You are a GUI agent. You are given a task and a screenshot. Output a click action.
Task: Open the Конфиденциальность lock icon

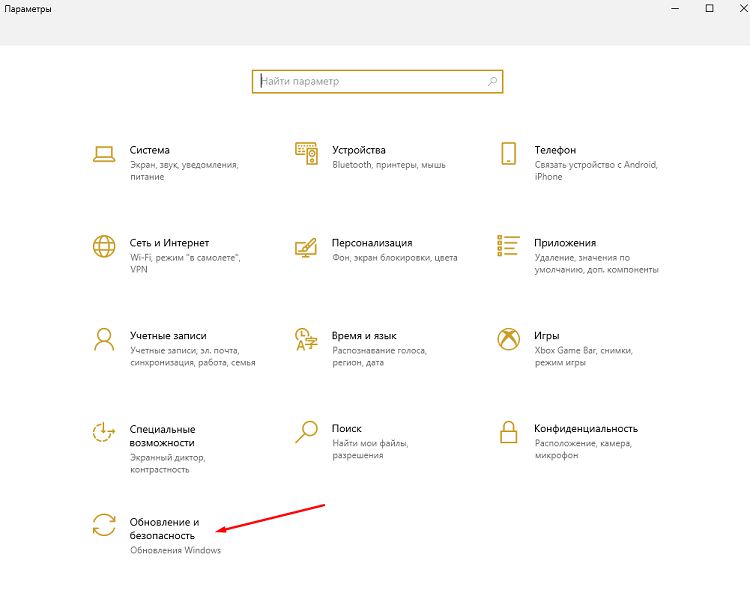(x=508, y=432)
